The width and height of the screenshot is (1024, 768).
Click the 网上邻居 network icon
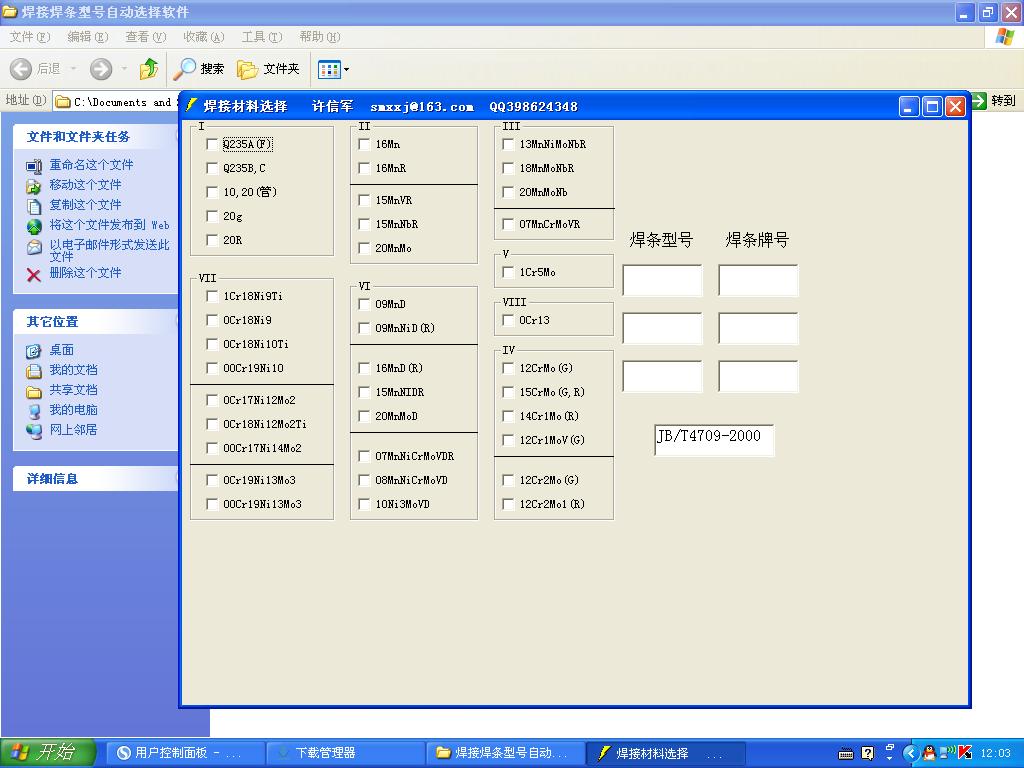tap(34, 431)
